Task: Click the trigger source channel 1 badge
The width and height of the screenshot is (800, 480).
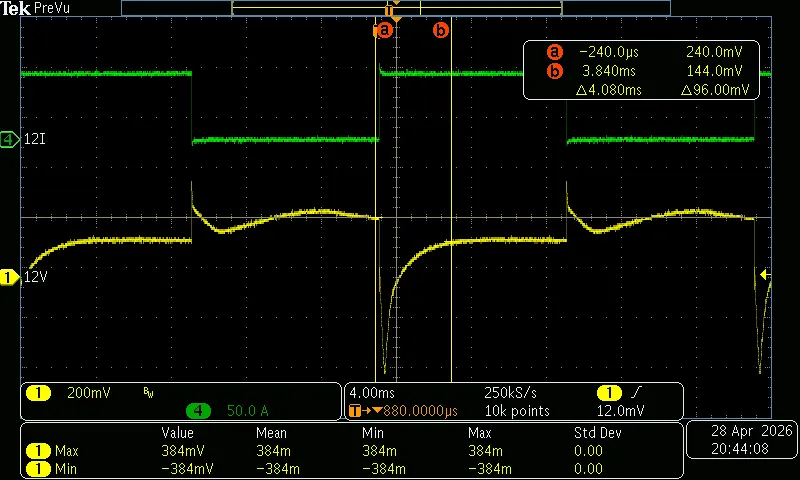Action: (609, 393)
